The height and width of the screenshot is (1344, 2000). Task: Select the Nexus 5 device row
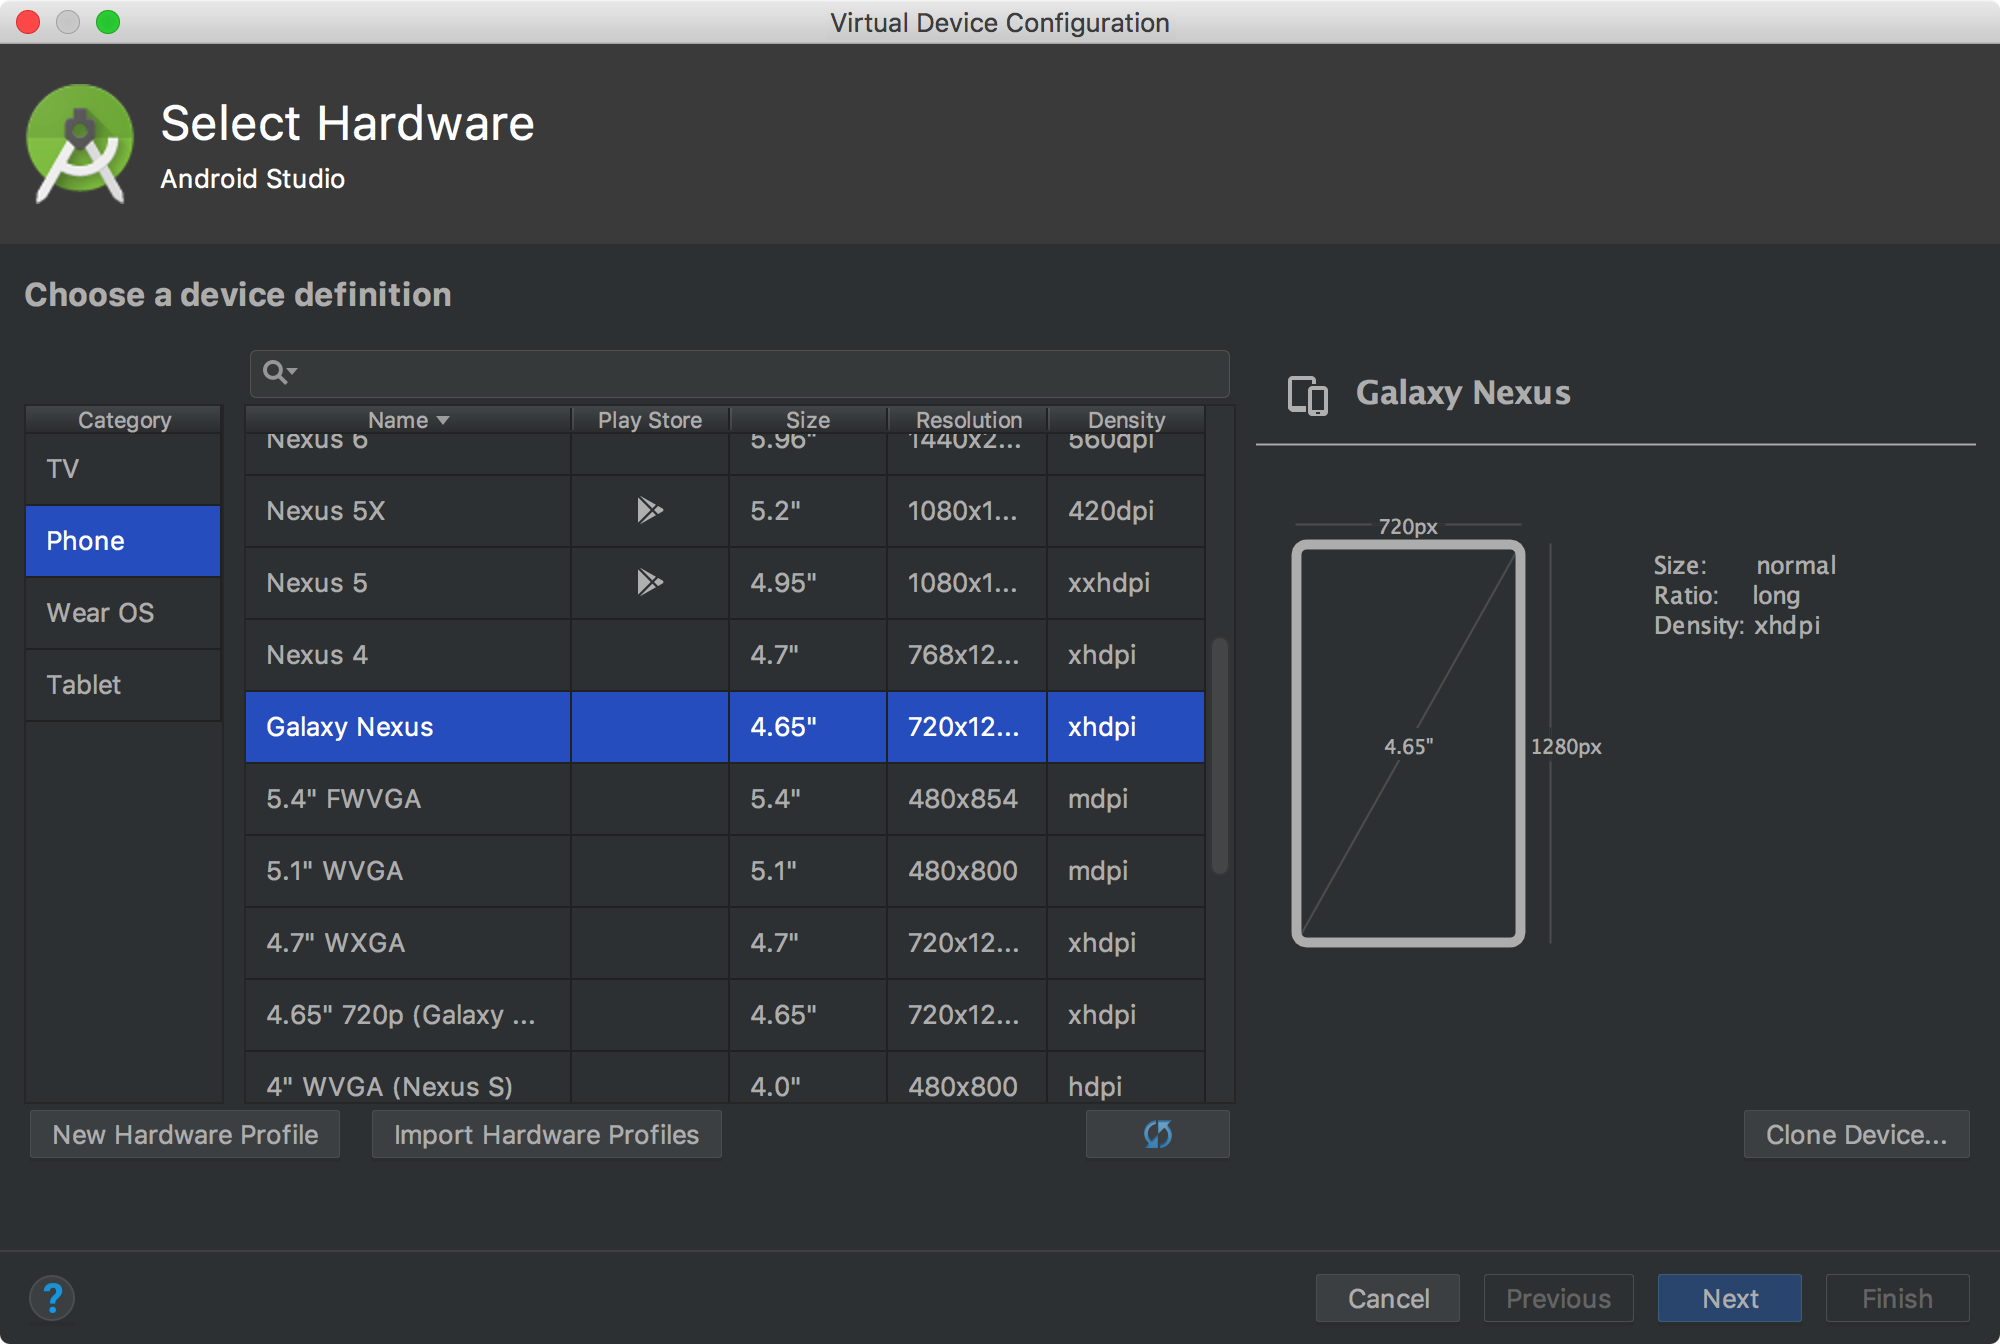pos(725,583)
